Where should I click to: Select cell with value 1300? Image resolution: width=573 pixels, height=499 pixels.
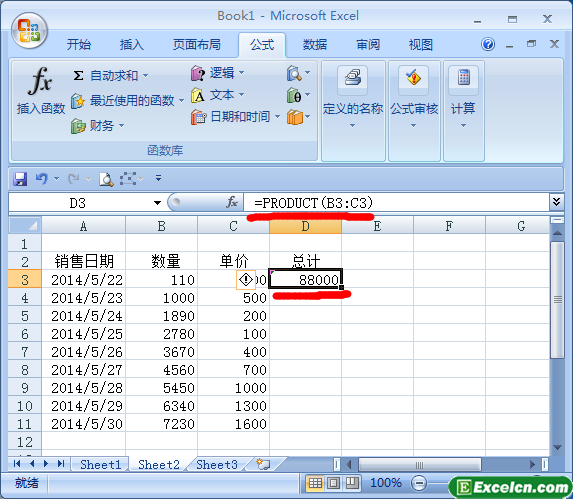click(x=234, y=406)
